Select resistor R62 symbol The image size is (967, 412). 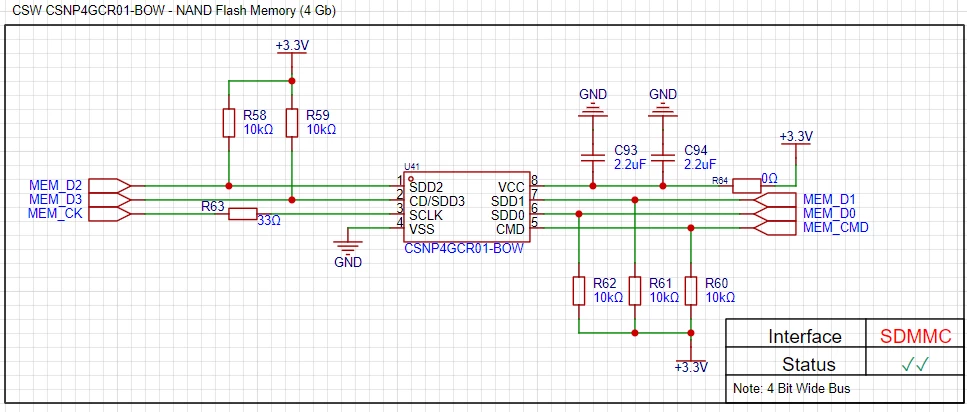click(x=578, y=290)
